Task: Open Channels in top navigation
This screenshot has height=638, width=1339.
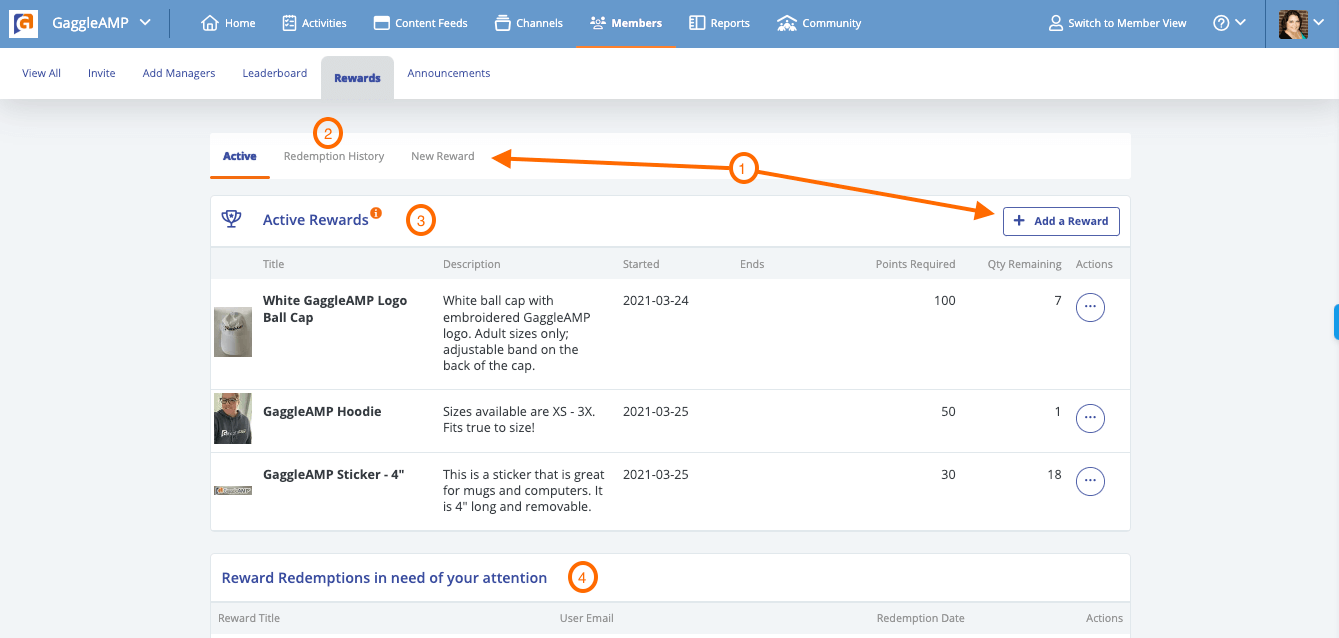Action: [527, 23]
